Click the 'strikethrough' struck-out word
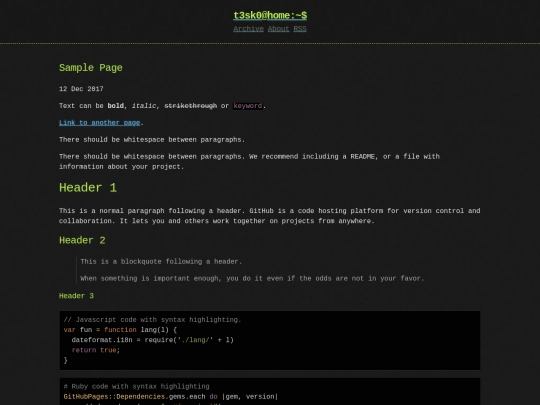 pos(191,106)
